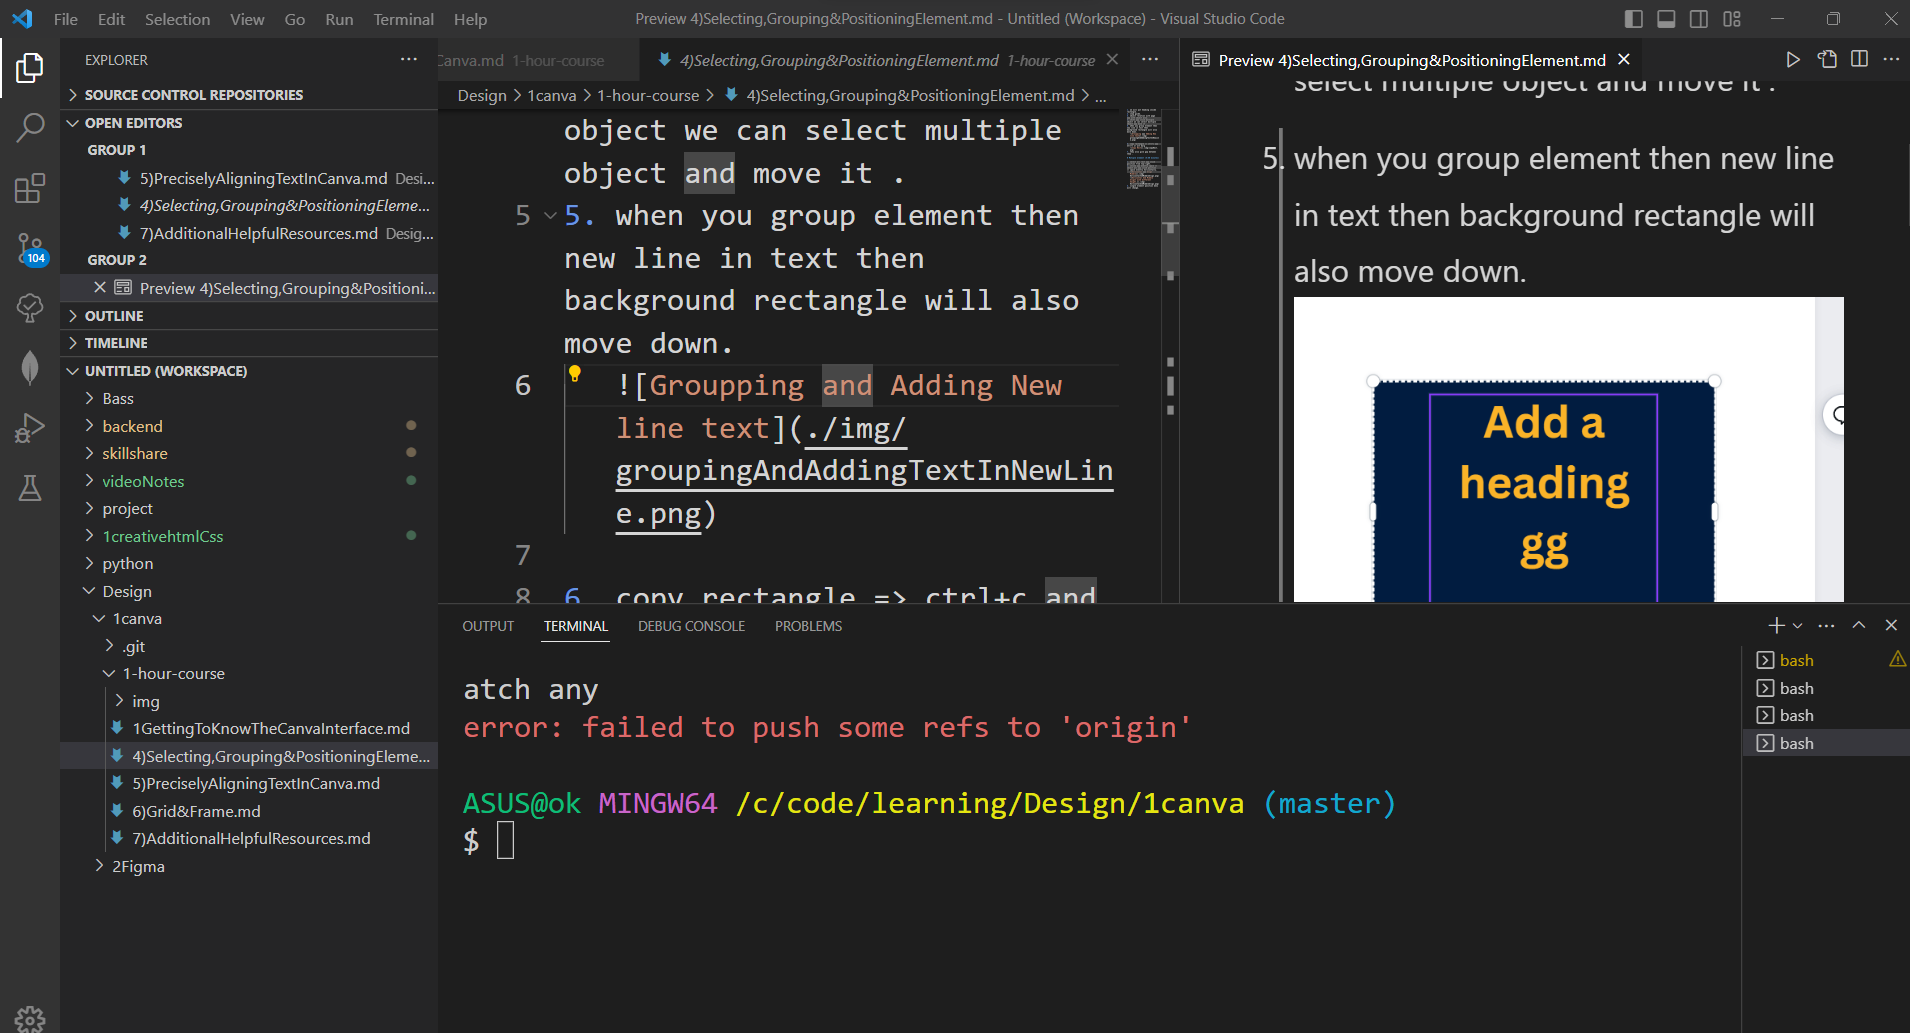Toggle the bottom Panel visibility
The height and width of the screenshot is (1033, 1910).
(1666, 19)
